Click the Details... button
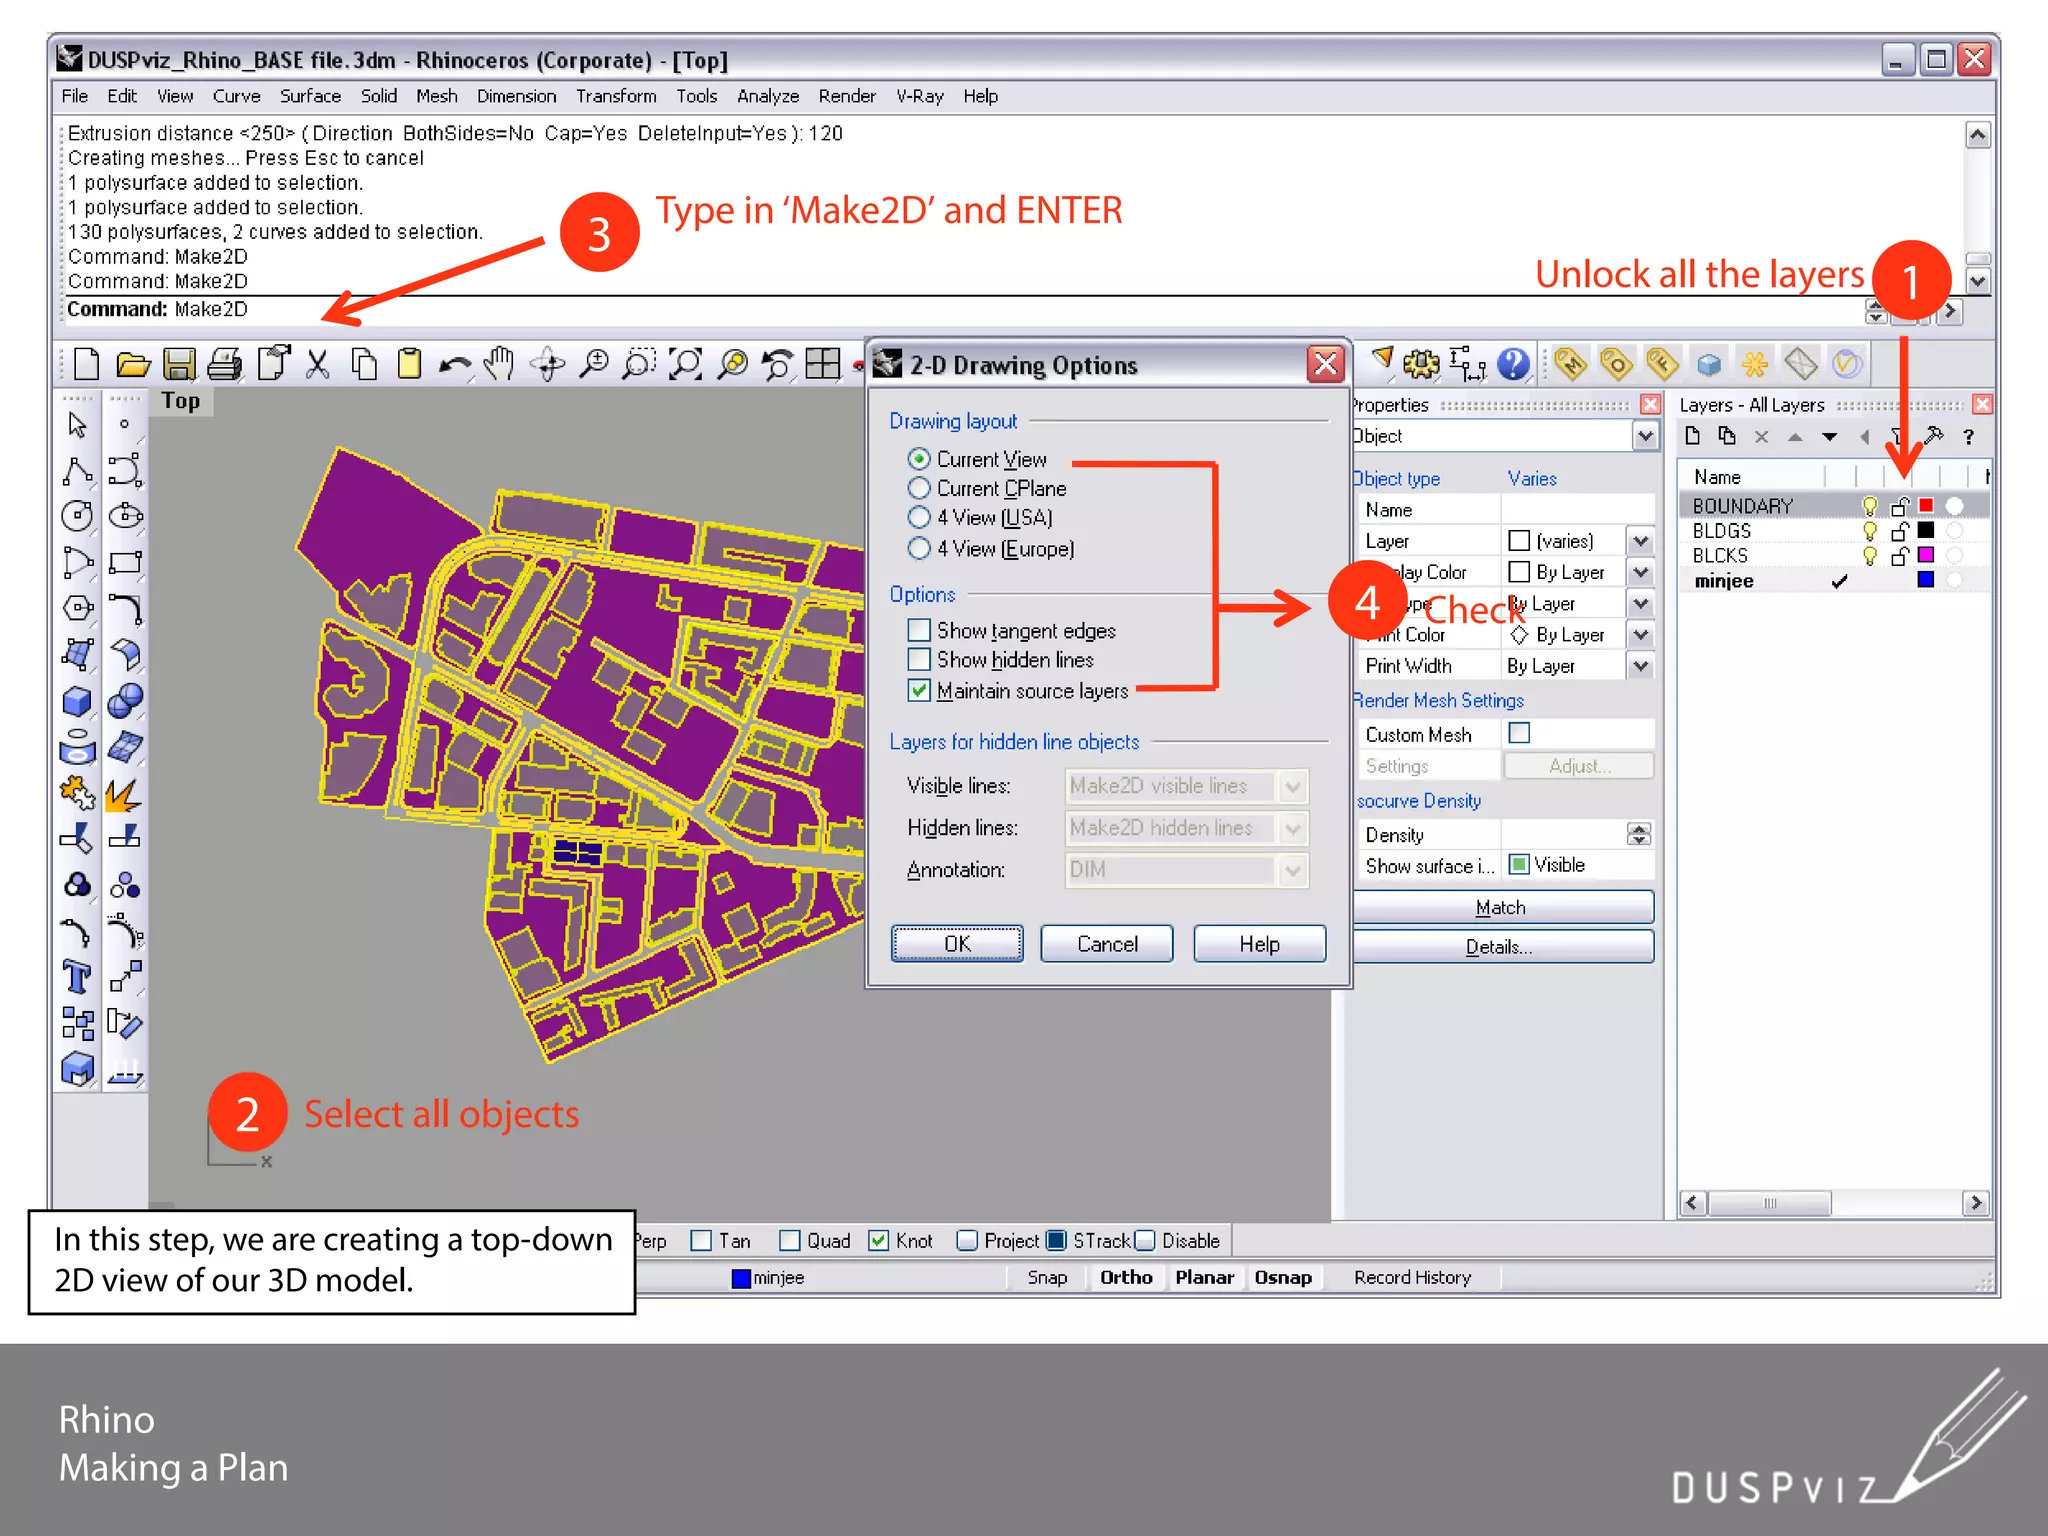Image resolution: width=2048 pixels, height=1536 pixels. [x=1500, y=946]
